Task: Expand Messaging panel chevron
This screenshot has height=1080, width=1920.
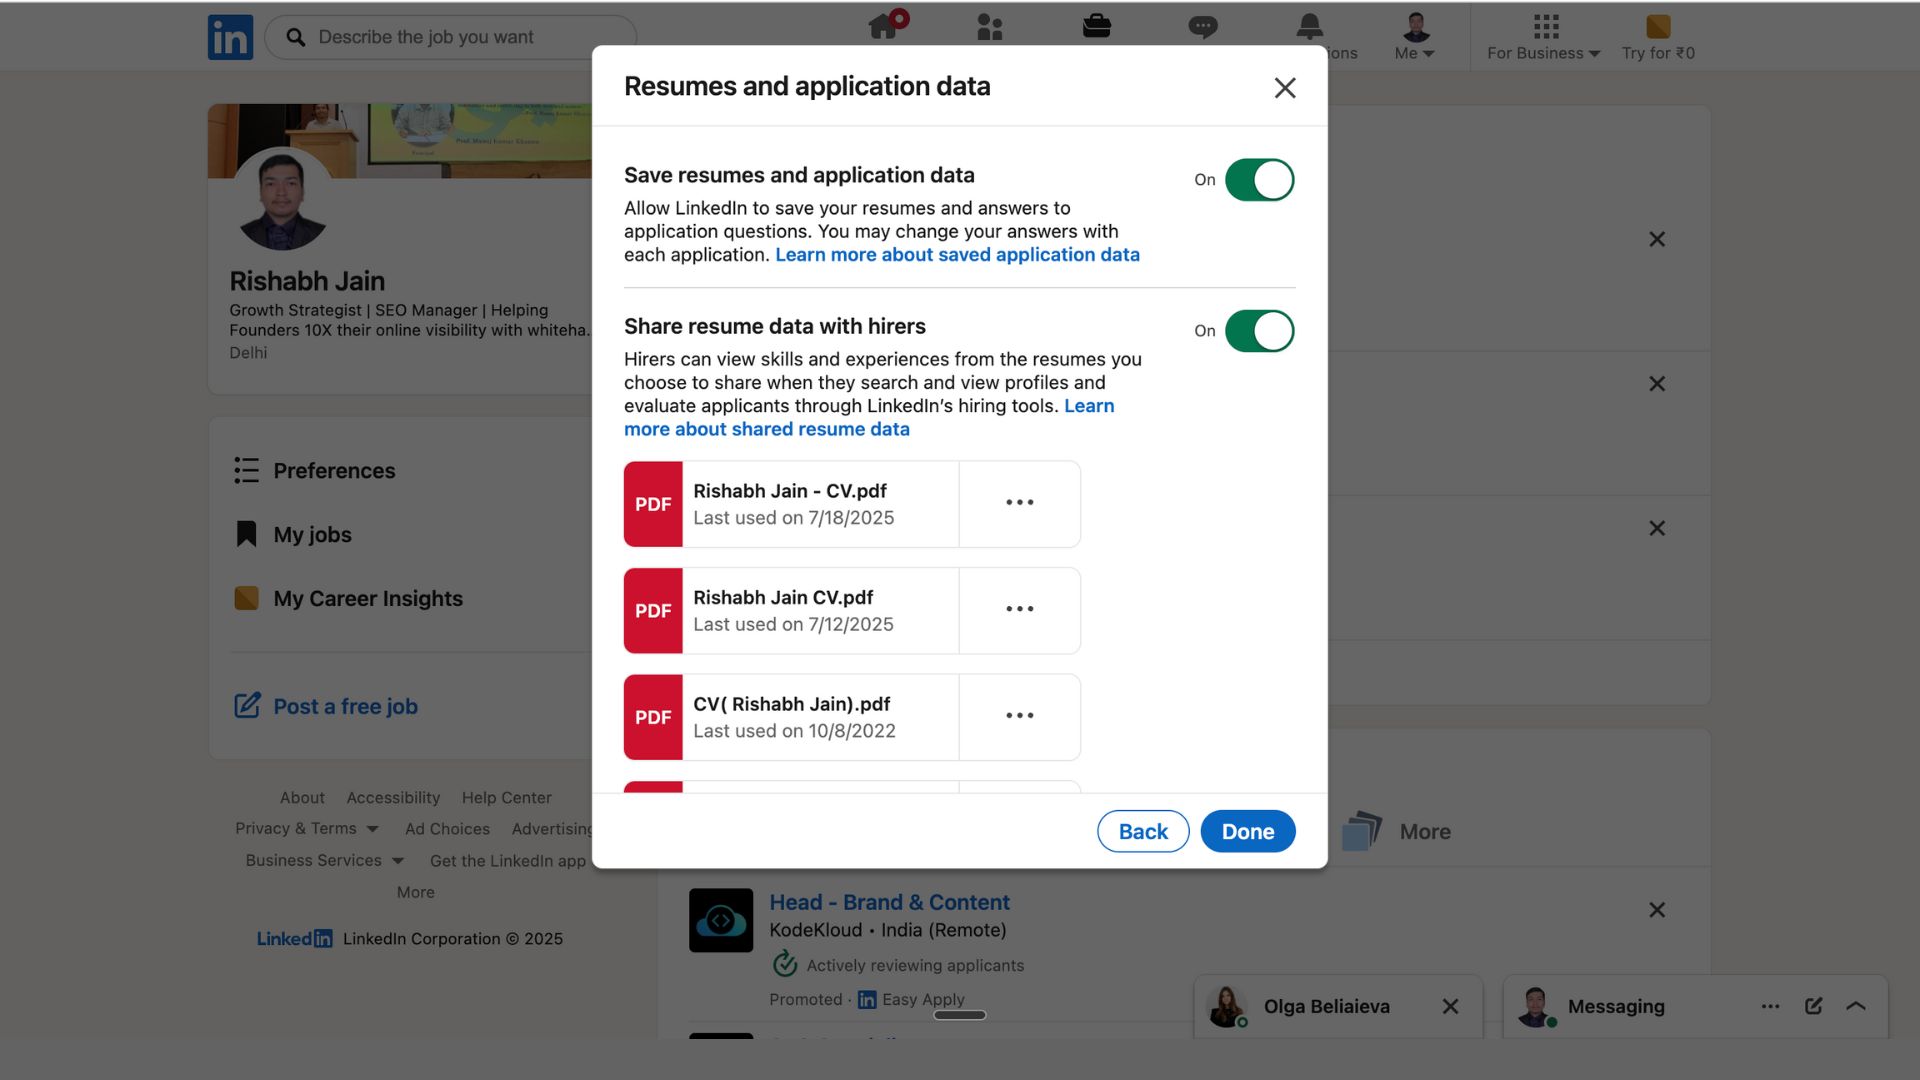Action: click(x=1856, y=1006)
